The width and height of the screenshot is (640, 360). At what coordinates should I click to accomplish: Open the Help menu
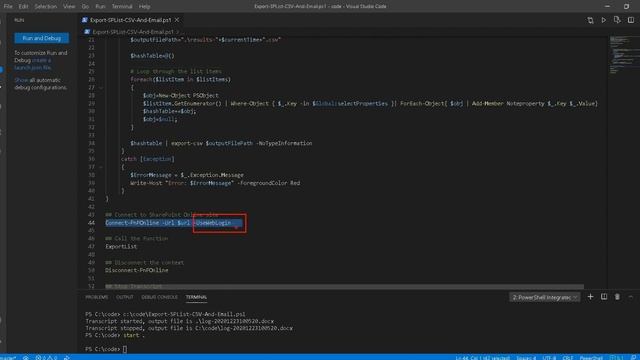(144, 7)
